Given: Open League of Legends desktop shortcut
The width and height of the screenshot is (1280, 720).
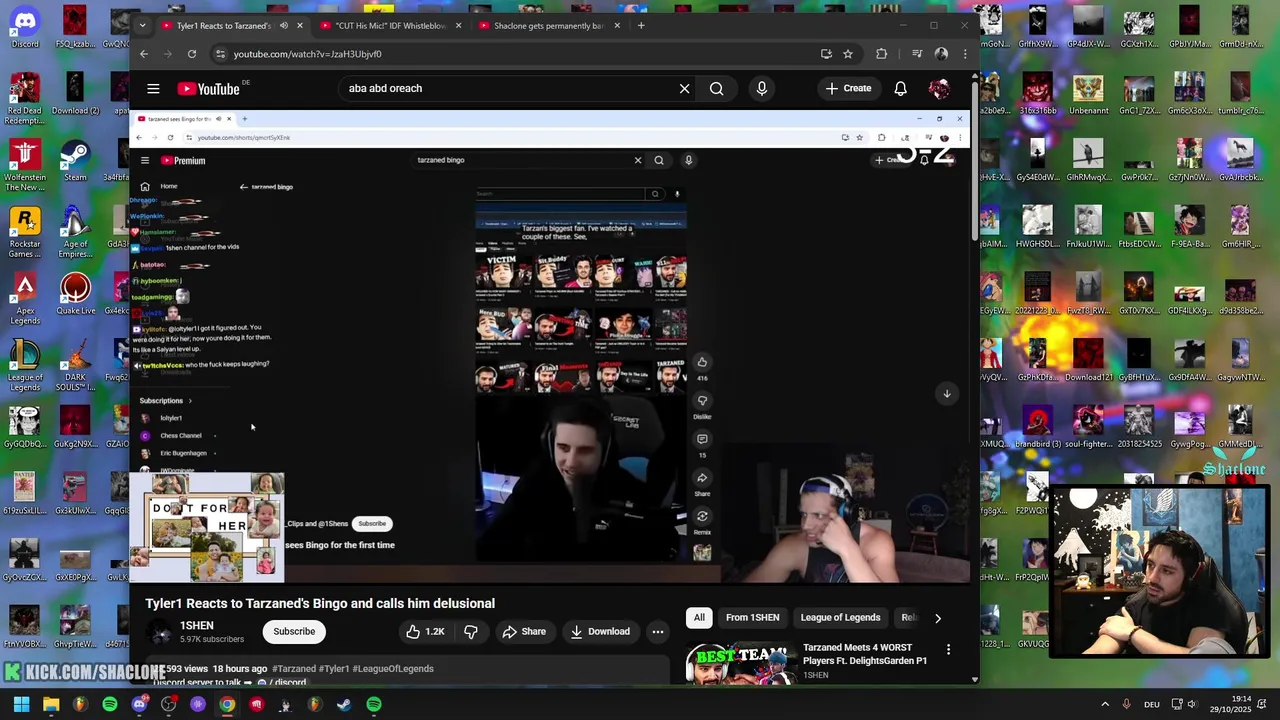Looking at the screenshot, I should coord(25,365).
